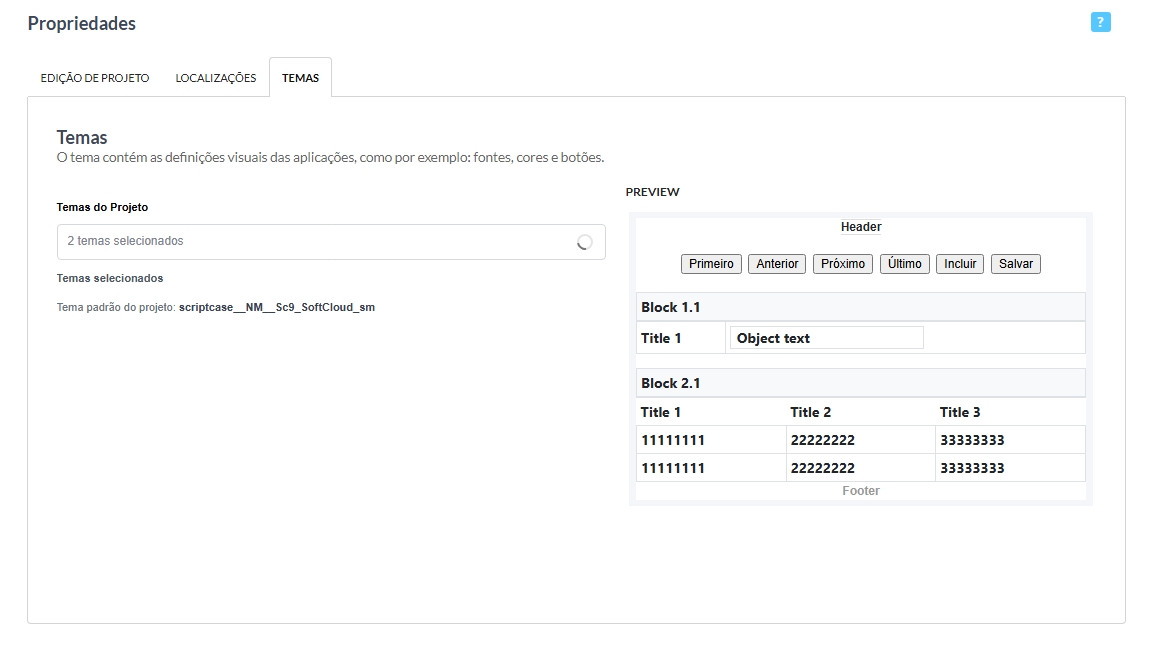Open the Temas do Projeto dropdown
Viewport: 1152px width, 652px height.
click(x=331, y=242)
